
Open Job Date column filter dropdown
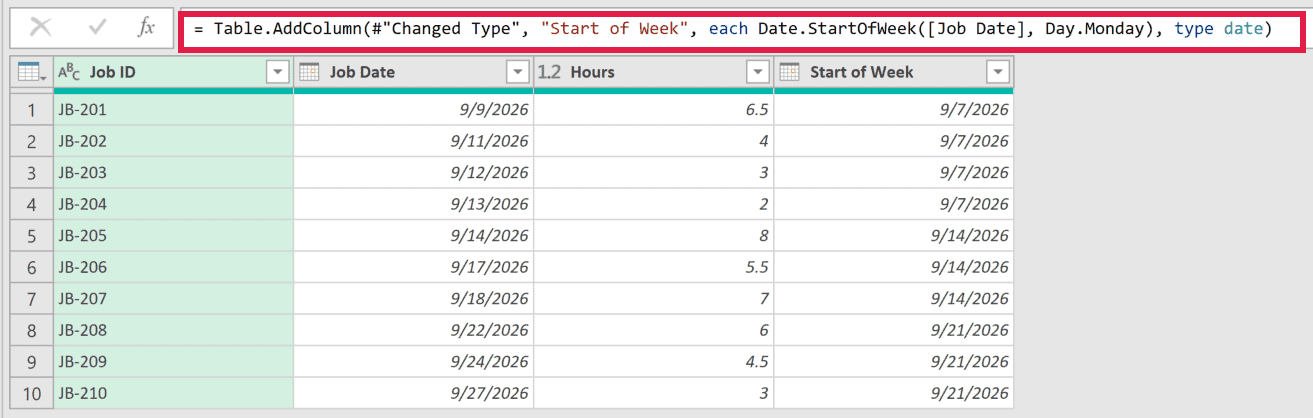coord(517,72)
